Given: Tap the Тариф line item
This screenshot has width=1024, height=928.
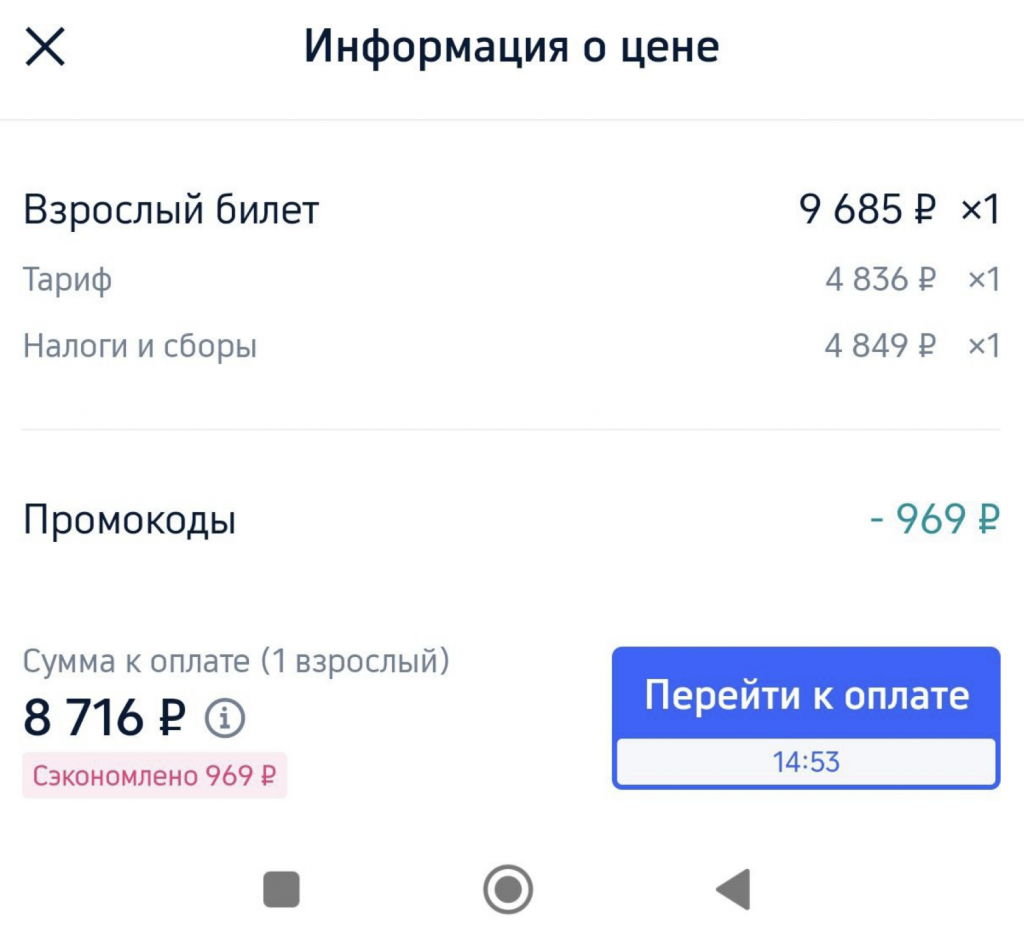Looking at the screenshot, I should click(x=511, y=280).
